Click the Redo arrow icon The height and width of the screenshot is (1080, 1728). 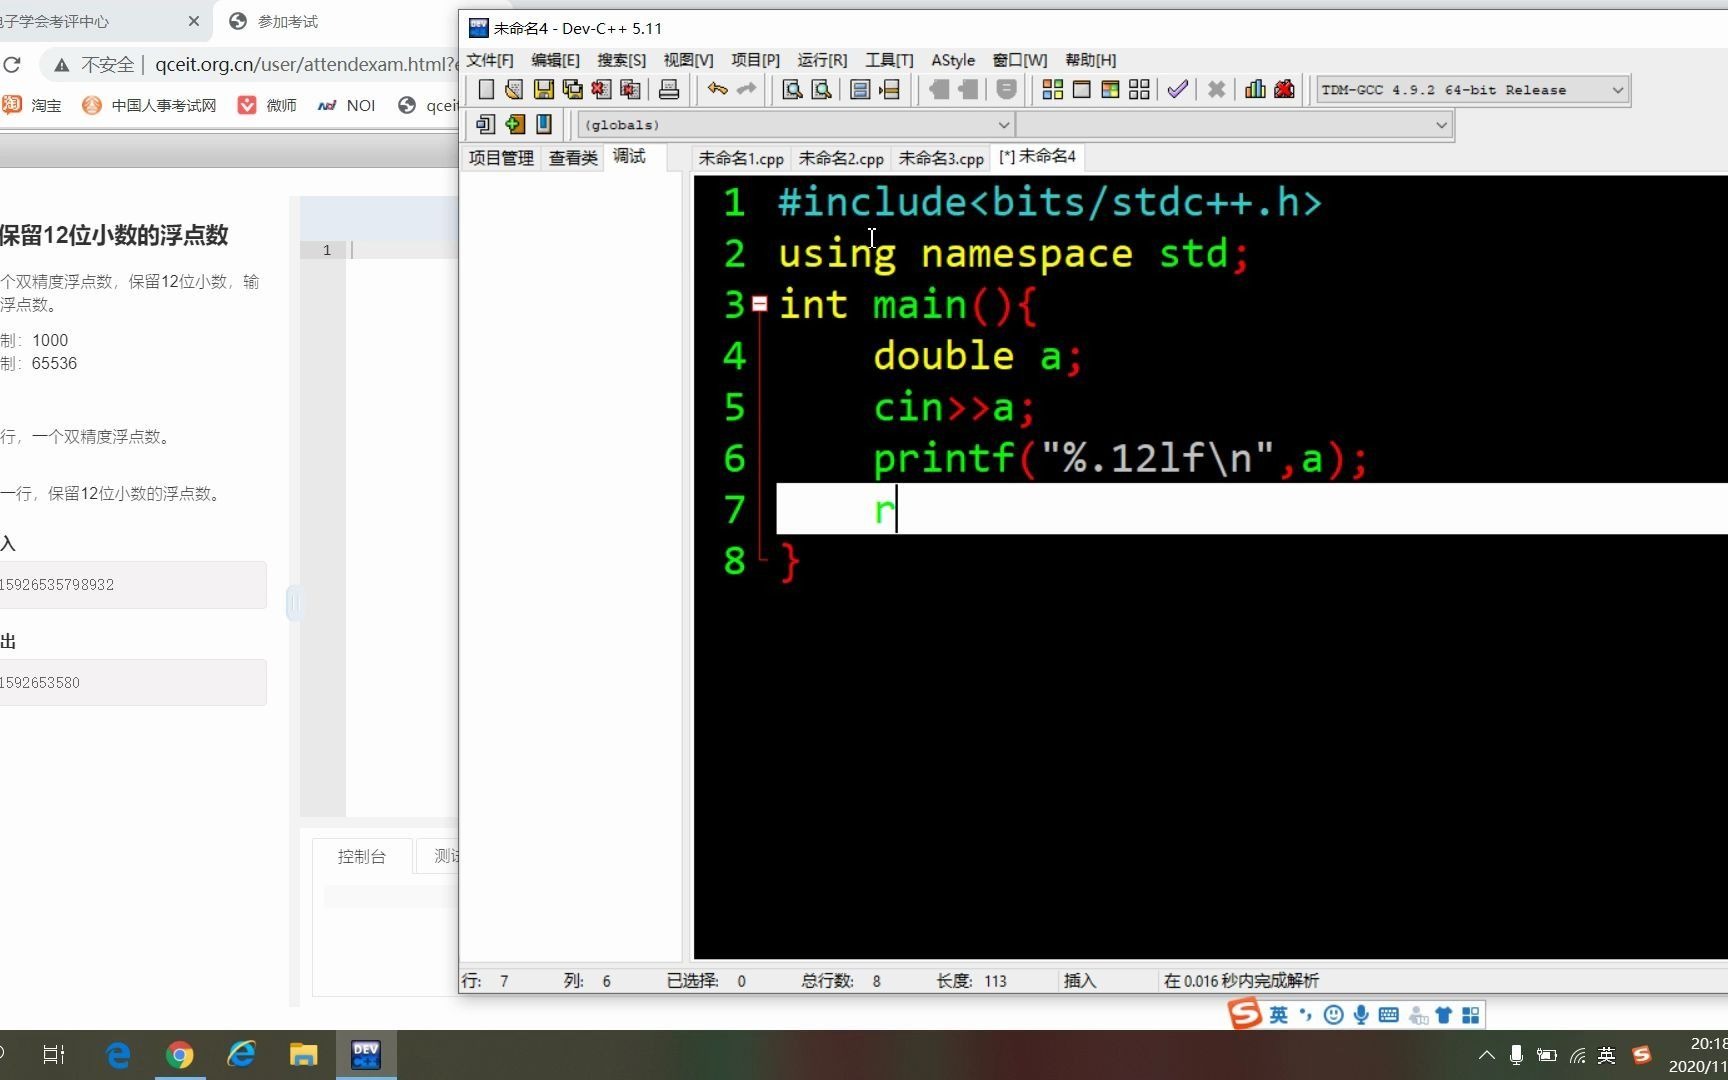tap(747, 90)
